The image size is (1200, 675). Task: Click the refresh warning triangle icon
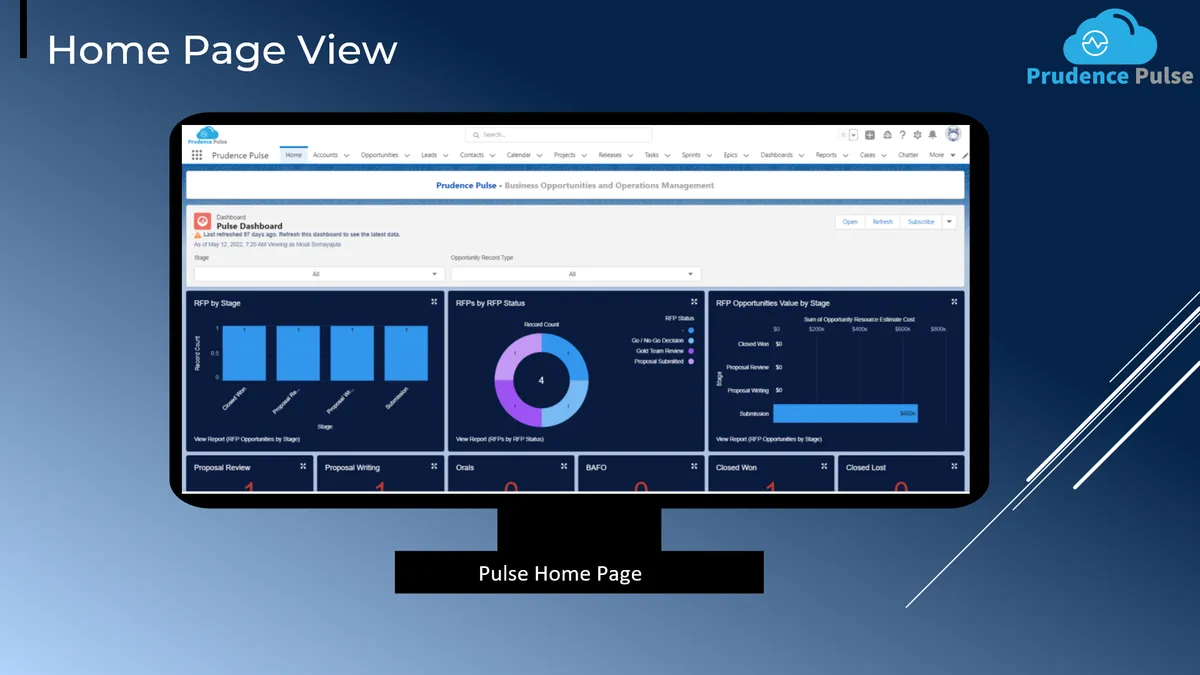[x=198, y=234]
